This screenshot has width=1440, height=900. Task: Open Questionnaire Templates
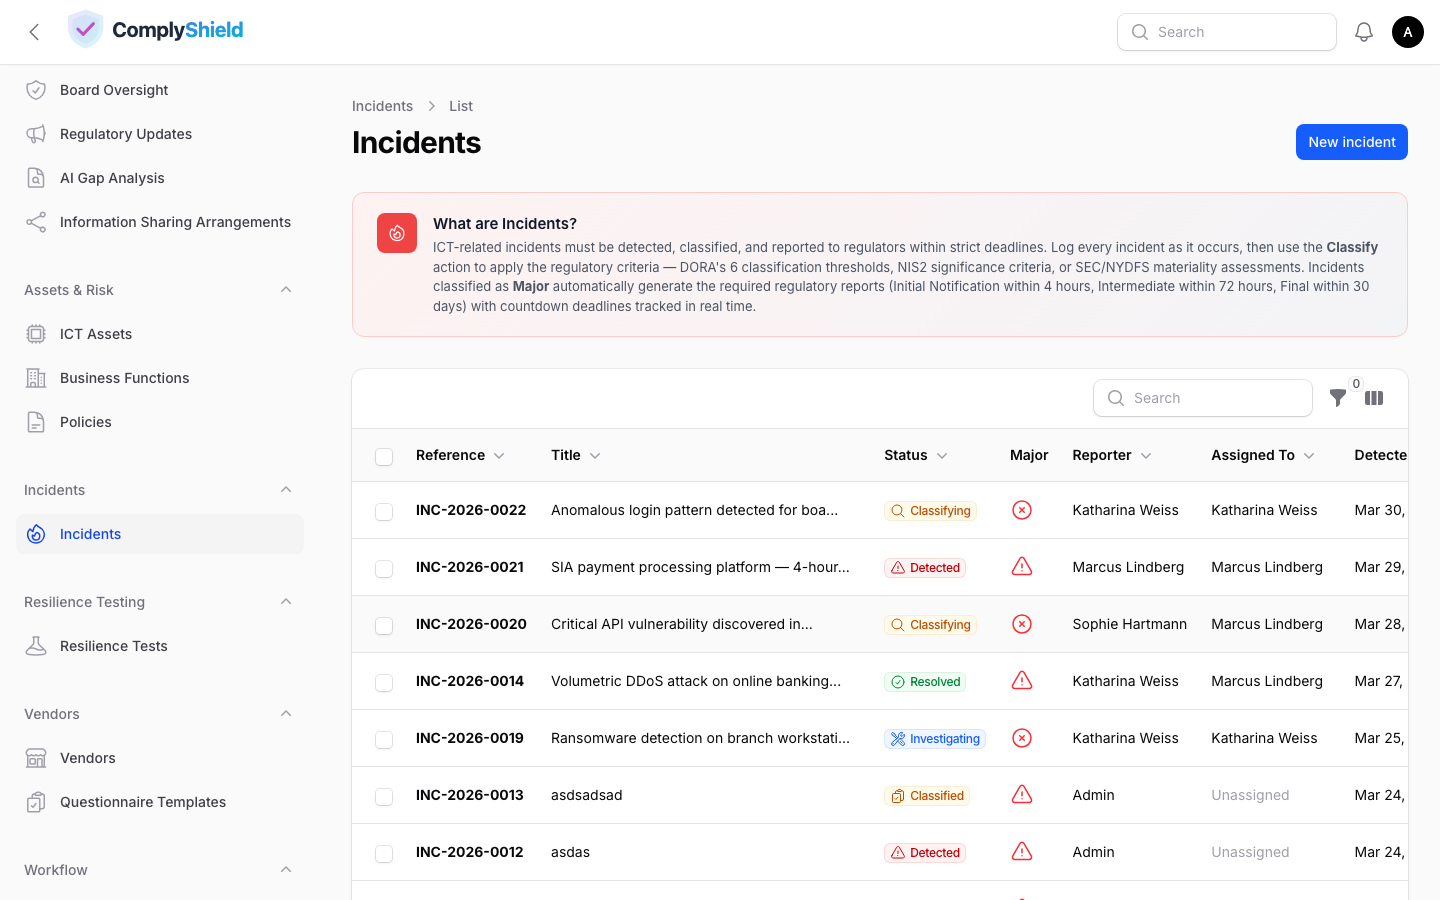tap(160, 802)
